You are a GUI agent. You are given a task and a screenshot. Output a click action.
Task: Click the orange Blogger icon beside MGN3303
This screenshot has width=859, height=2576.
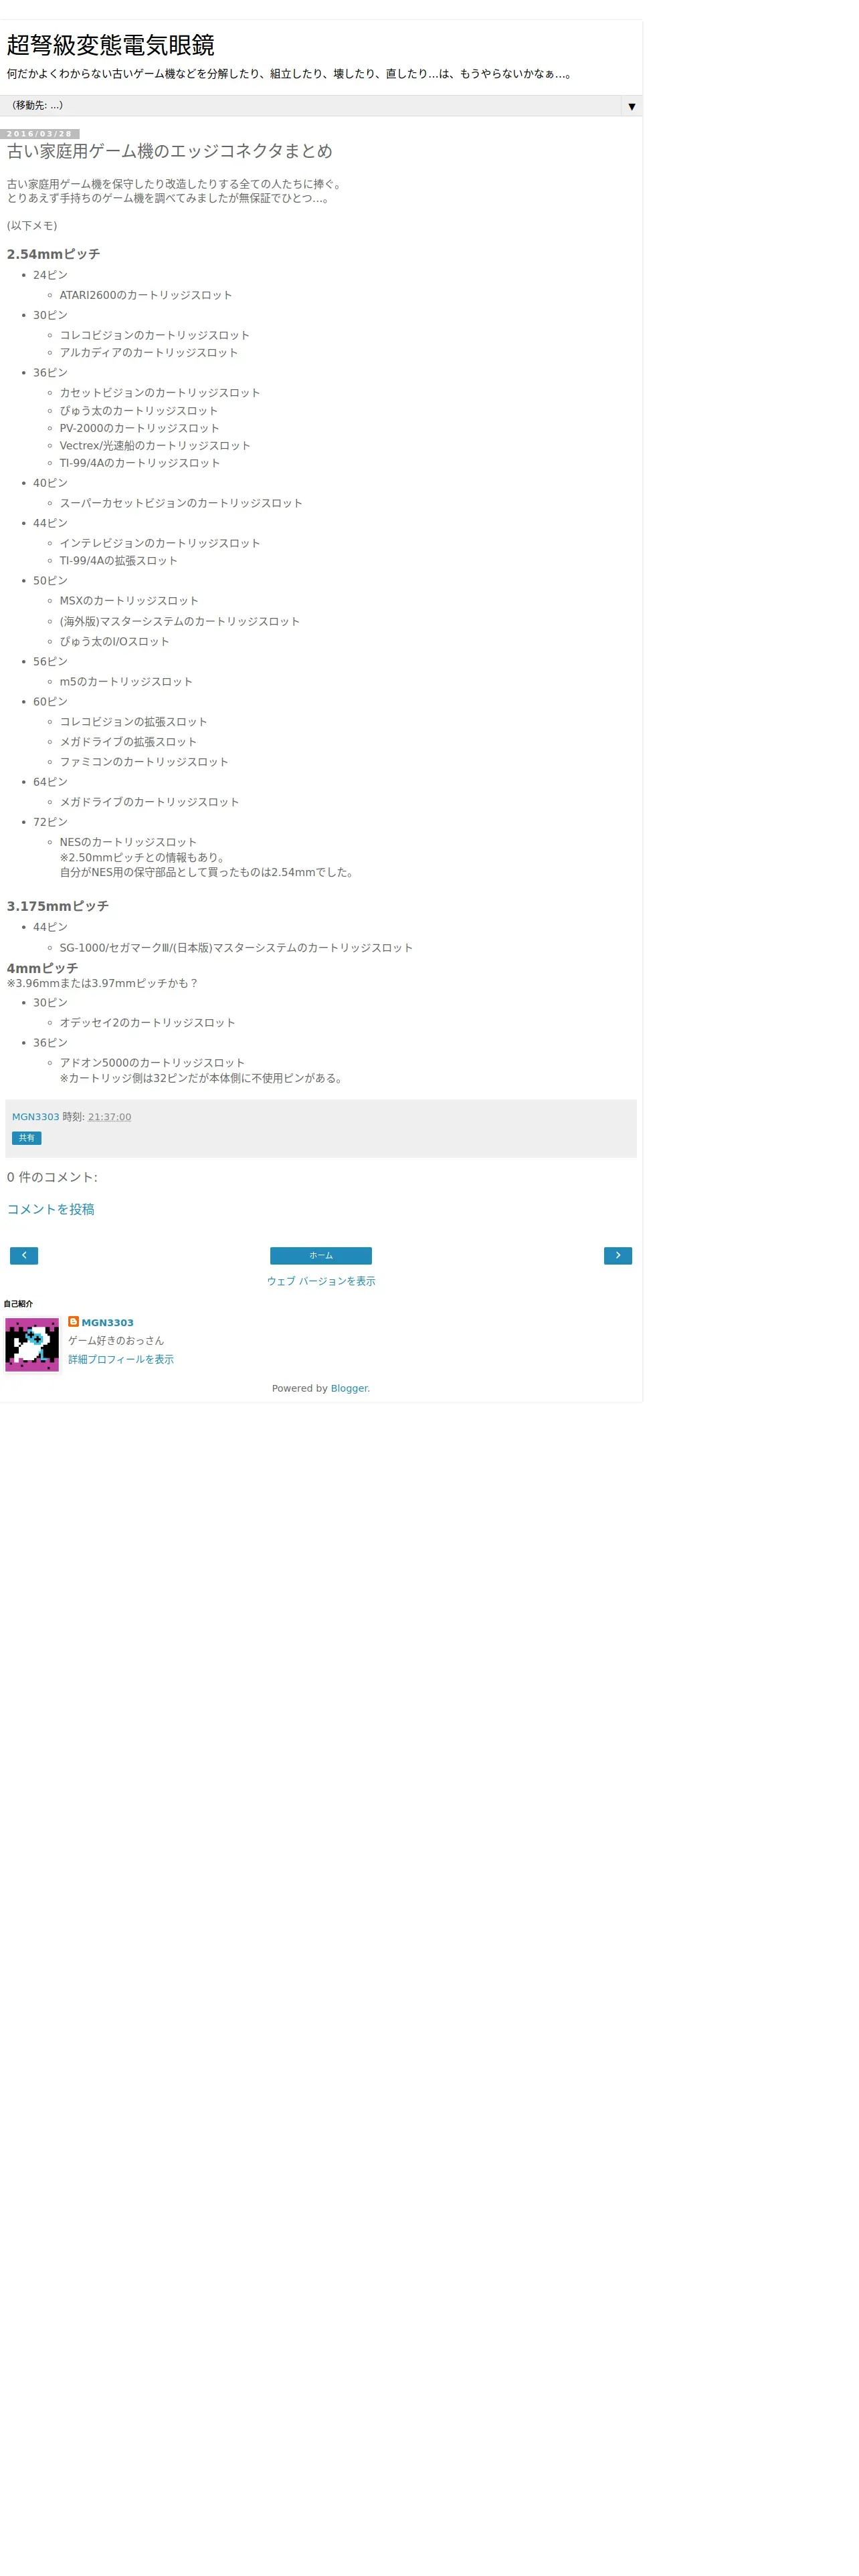(x=73, y=1322)
